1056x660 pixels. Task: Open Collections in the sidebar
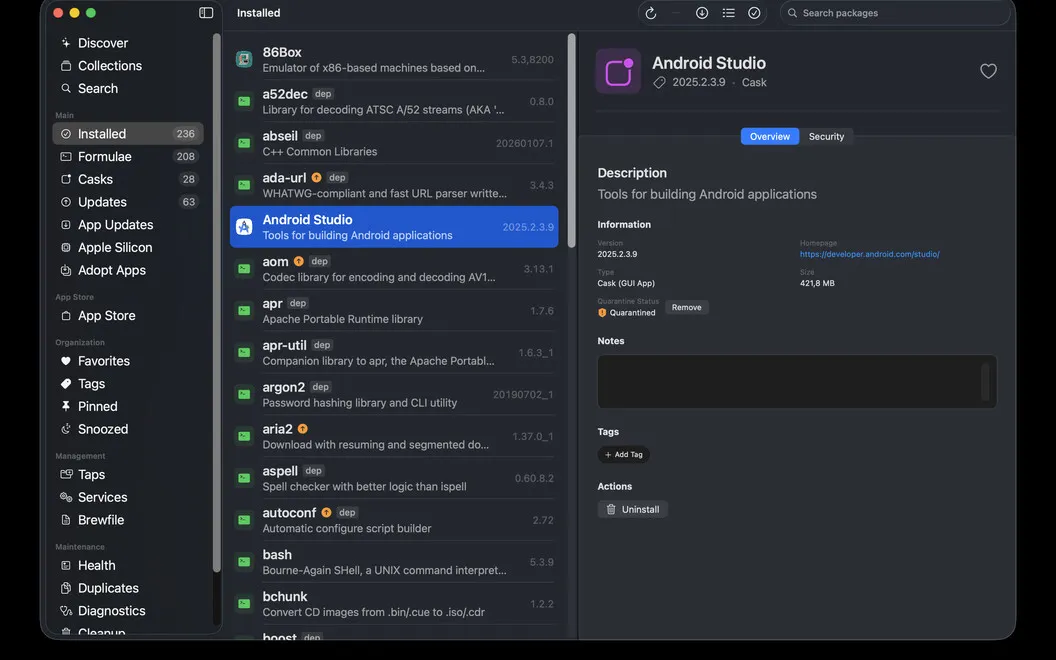pos(128,66)
